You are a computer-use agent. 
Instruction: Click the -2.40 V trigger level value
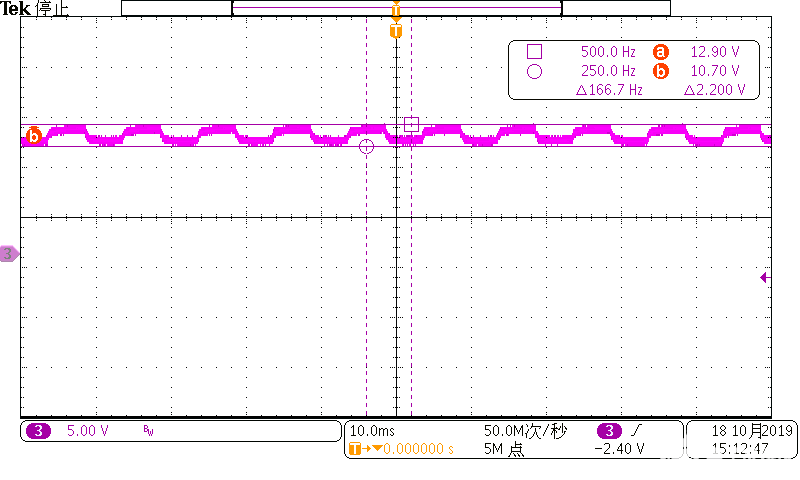pos(619,449)
